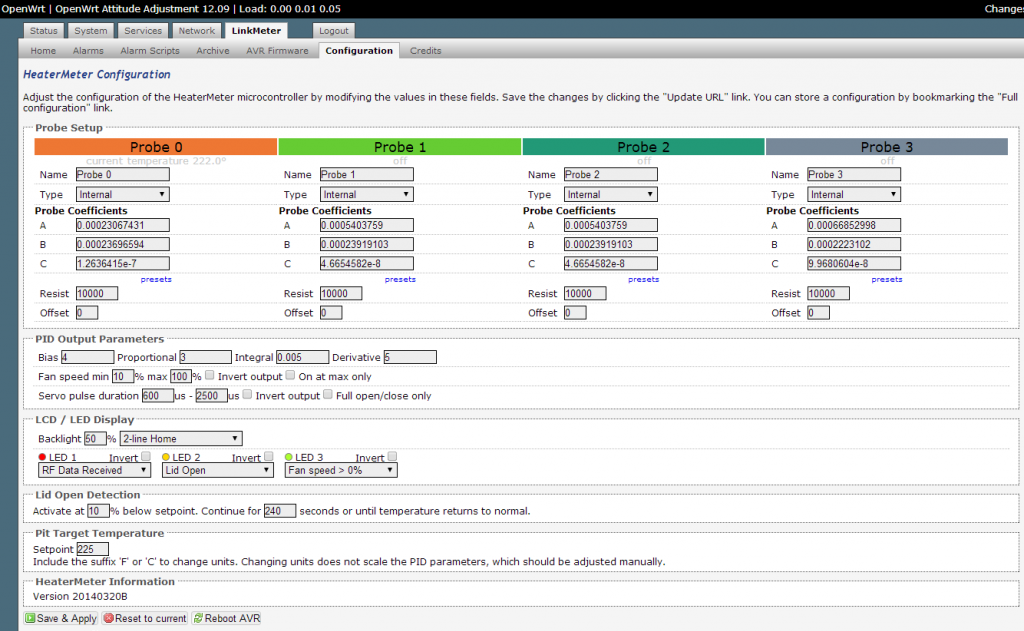Click servo pulse 2500 us field
1024x631 pixels.
212,395
